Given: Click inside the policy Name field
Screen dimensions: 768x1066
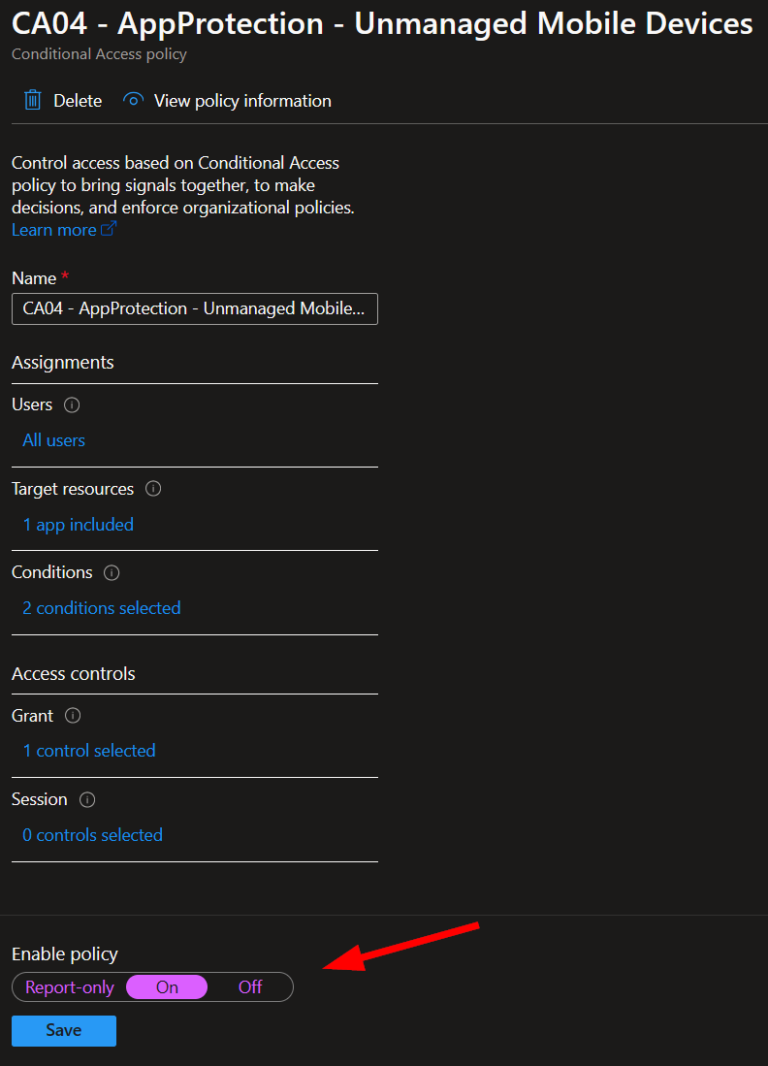Looking at the screenshot, I should coord(194,309).
